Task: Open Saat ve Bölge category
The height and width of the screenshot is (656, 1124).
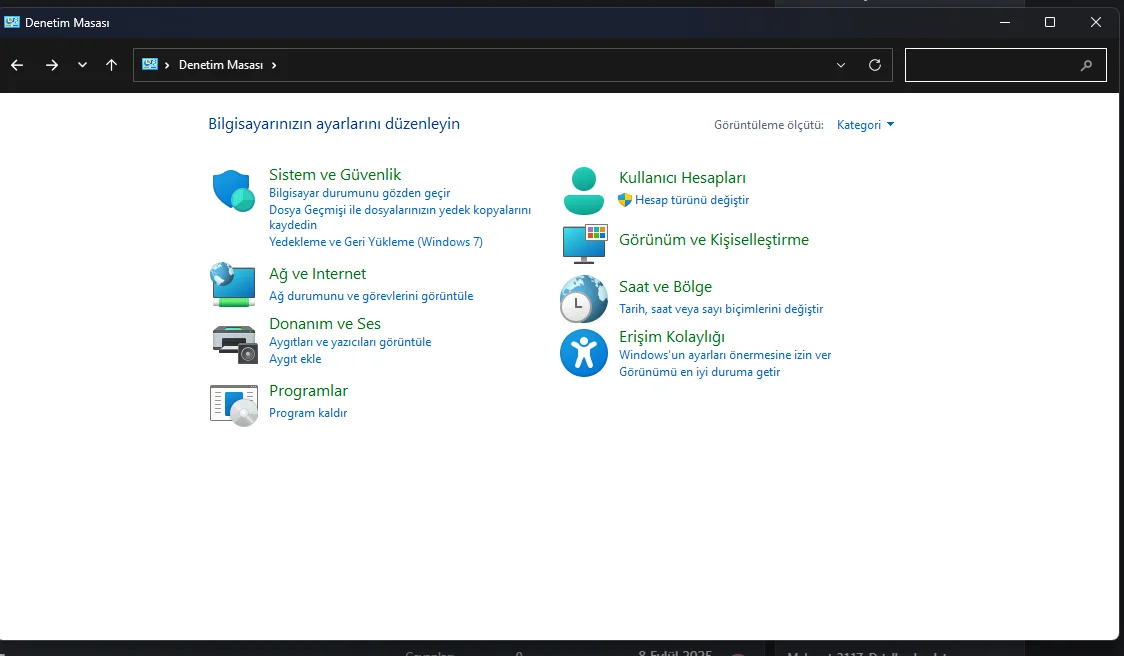Action: point(665,287)
